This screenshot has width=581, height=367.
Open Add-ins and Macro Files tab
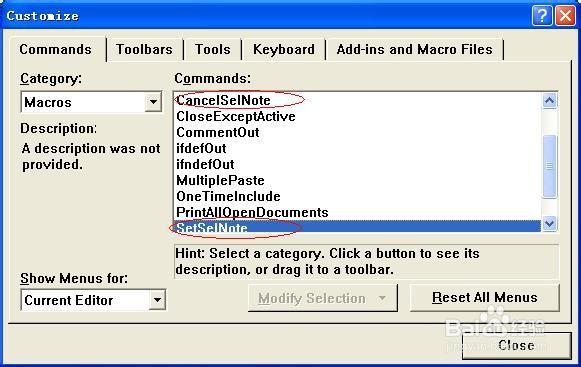(x=414, y=49)
